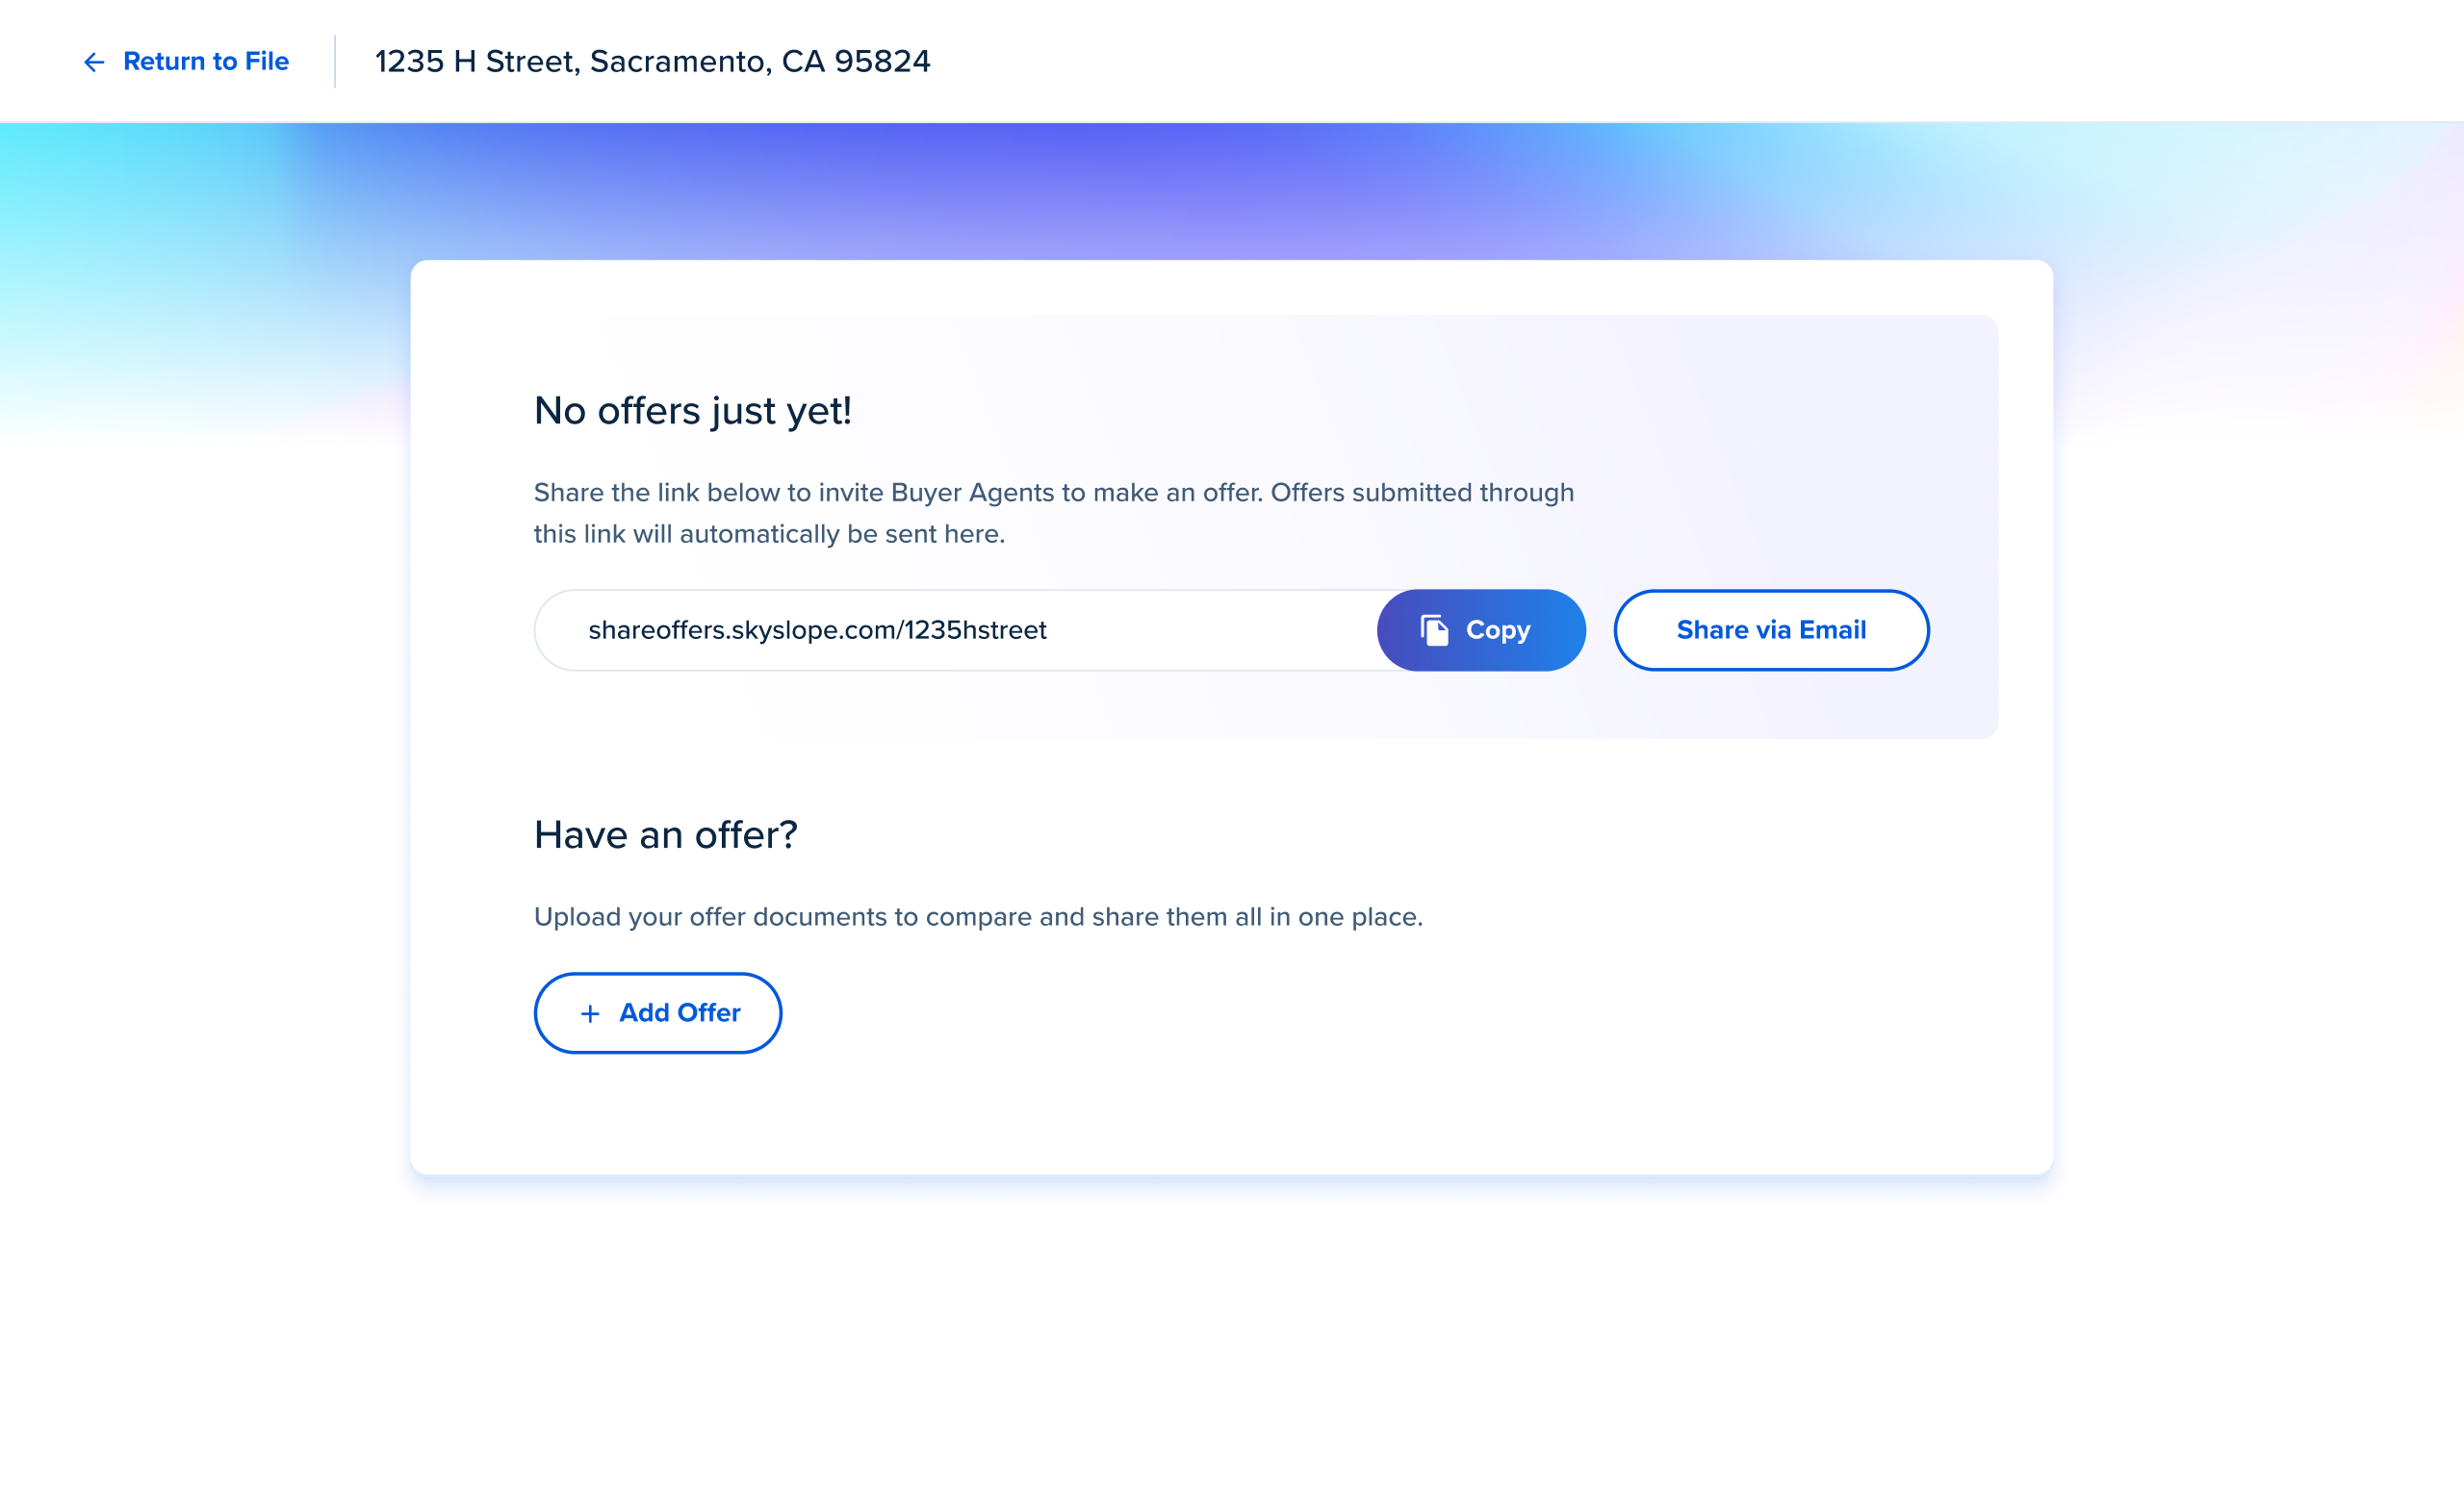Viewport: 2464px width, 1506px height.
Task: Click the plus icon for adding offer
Action: [590, 1014]
